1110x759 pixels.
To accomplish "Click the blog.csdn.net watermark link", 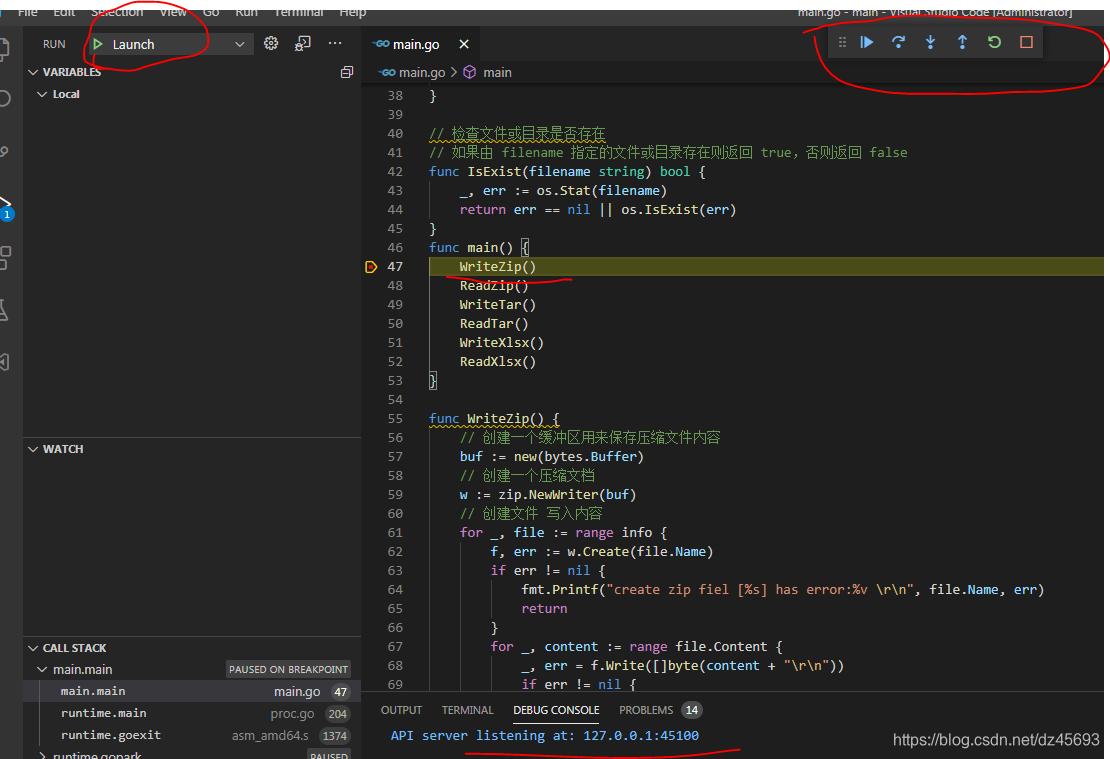I will pyautogui.click(x=996, y=738).
